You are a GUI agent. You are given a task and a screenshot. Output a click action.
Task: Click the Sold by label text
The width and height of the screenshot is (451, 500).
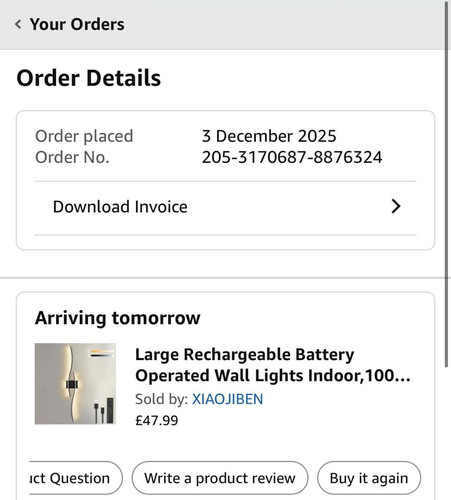coord(162,399)
